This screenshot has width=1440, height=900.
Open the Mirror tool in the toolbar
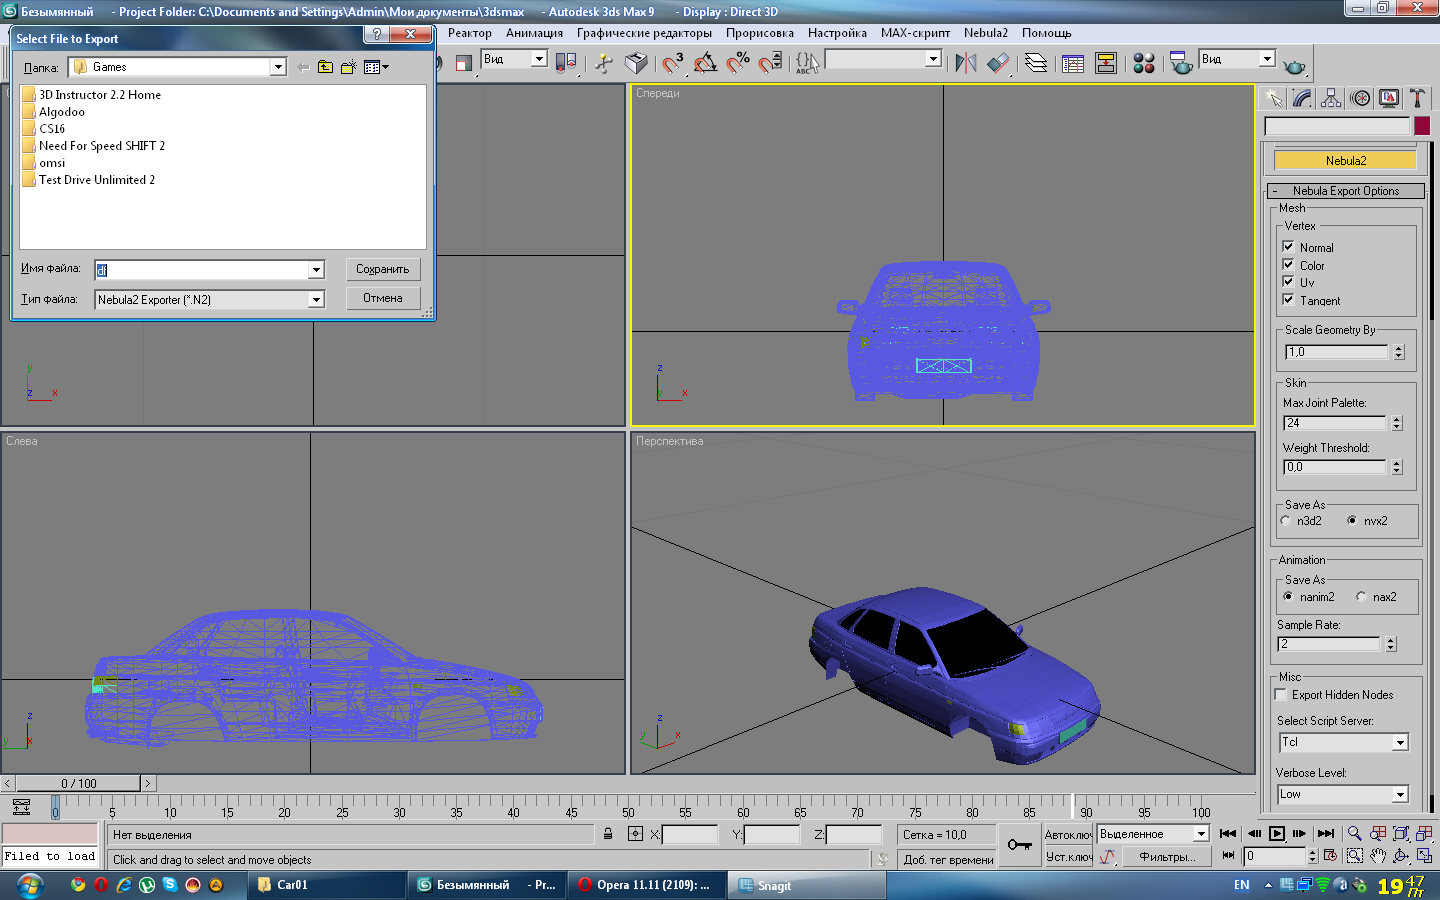[x=965, y=63]
